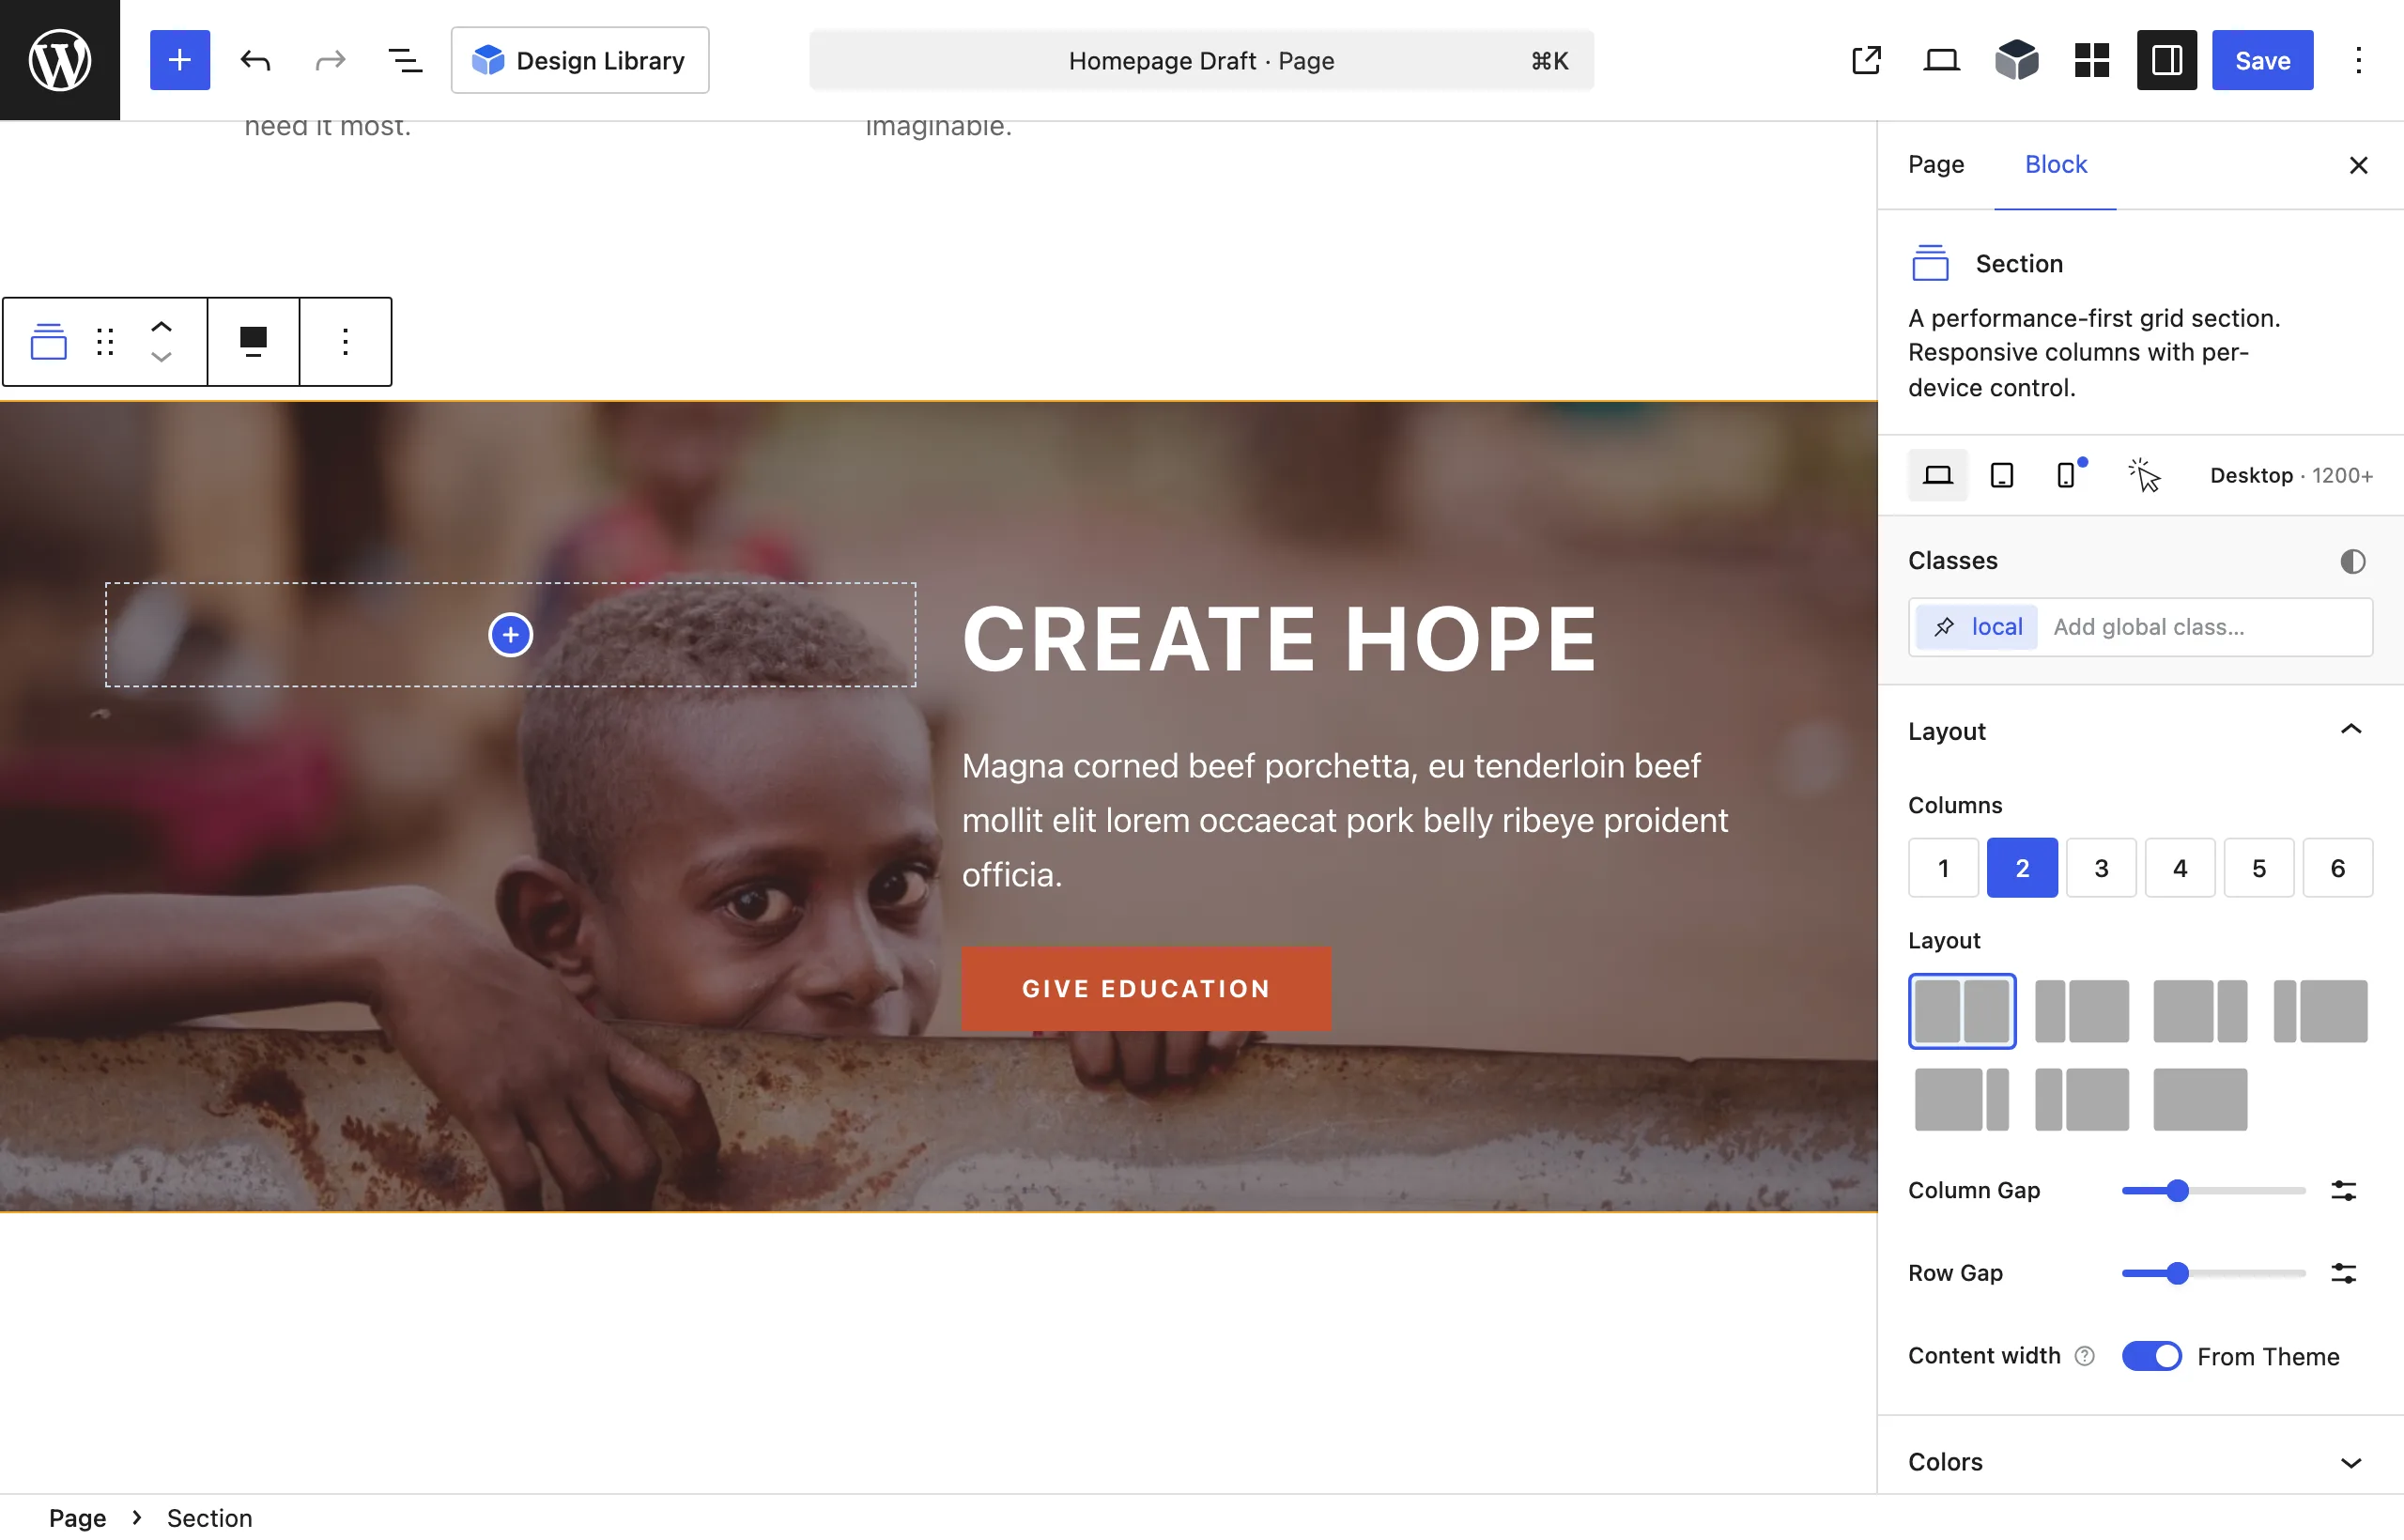Open the Design Library
This screenshot has width=2404, height=1540.
tap(580, 60)
